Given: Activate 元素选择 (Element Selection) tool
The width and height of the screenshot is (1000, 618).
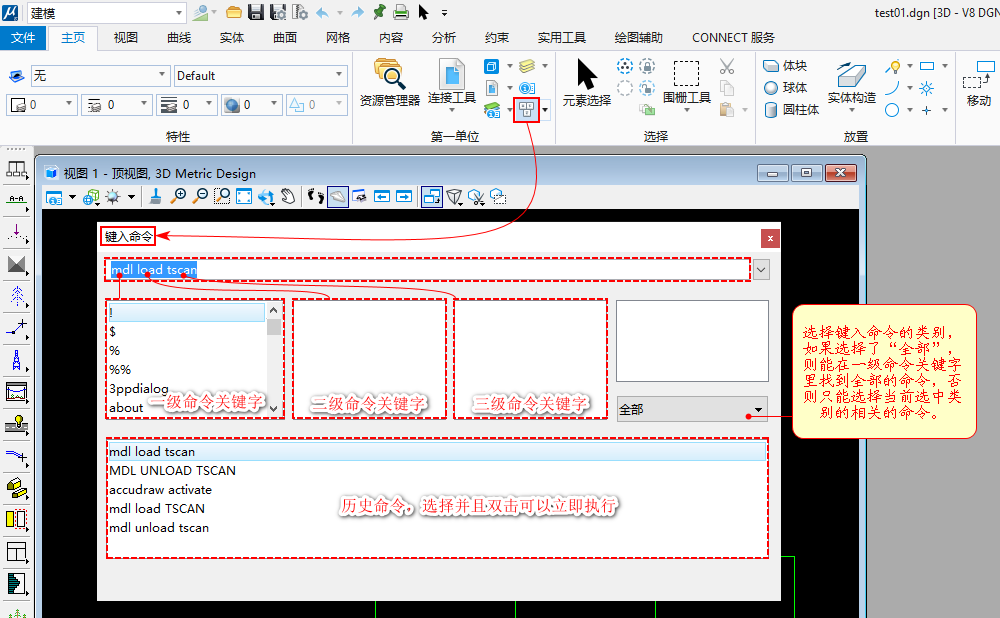Looking at the screenshot, I should (587, 82).
